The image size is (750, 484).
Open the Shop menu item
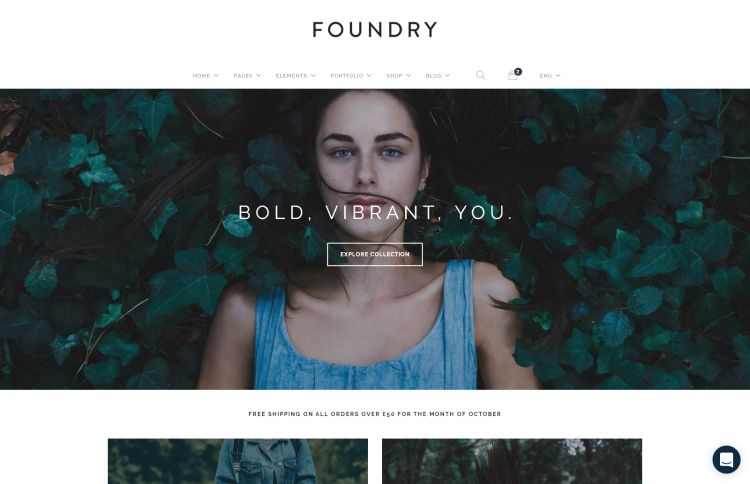click(394, 76)
